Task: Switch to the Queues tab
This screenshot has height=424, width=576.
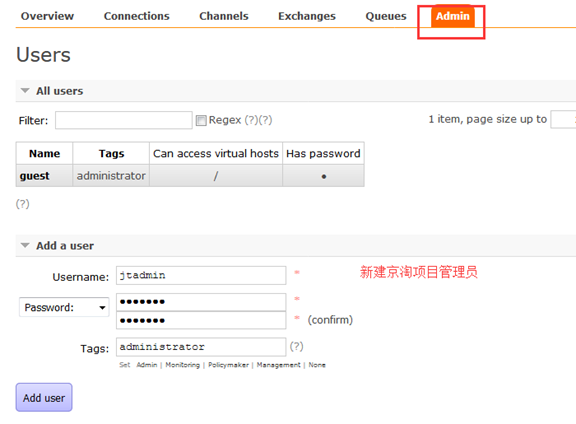Action: coord(386,16)
